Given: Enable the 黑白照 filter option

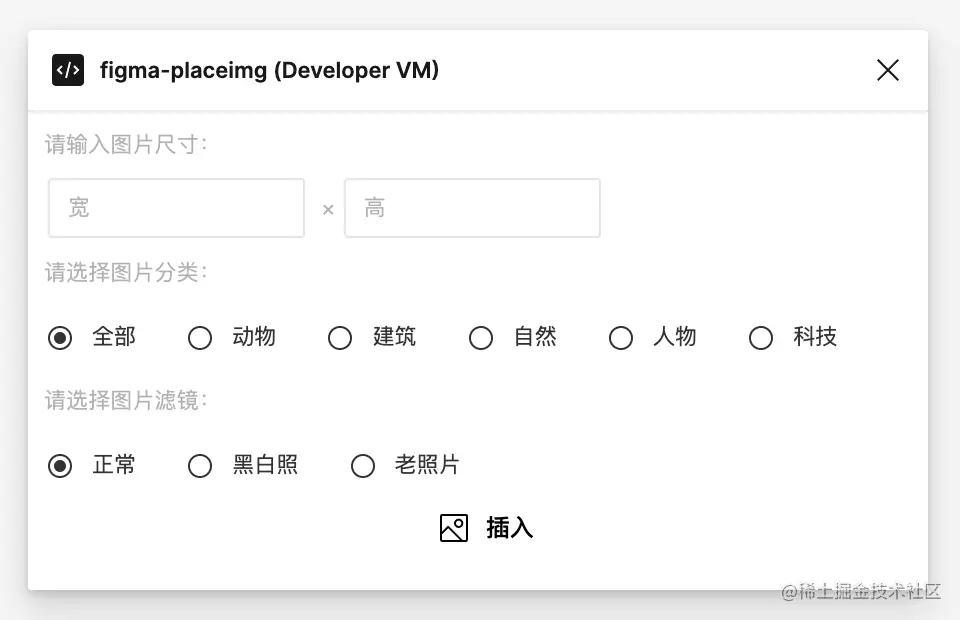Looking at the screenshot, I should point(201,466).
